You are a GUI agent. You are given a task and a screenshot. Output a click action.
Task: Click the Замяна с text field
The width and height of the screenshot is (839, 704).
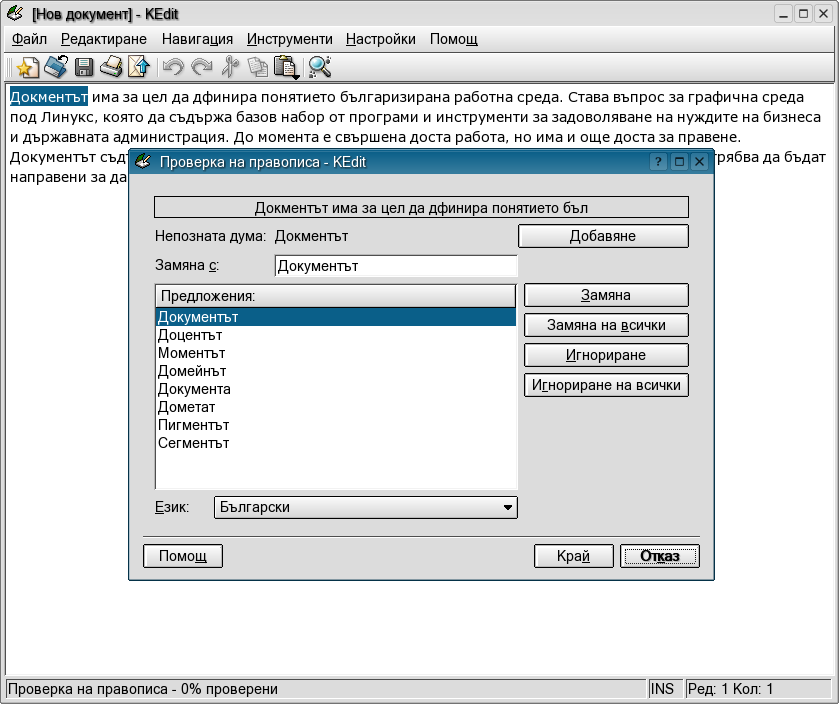[395, 267]
